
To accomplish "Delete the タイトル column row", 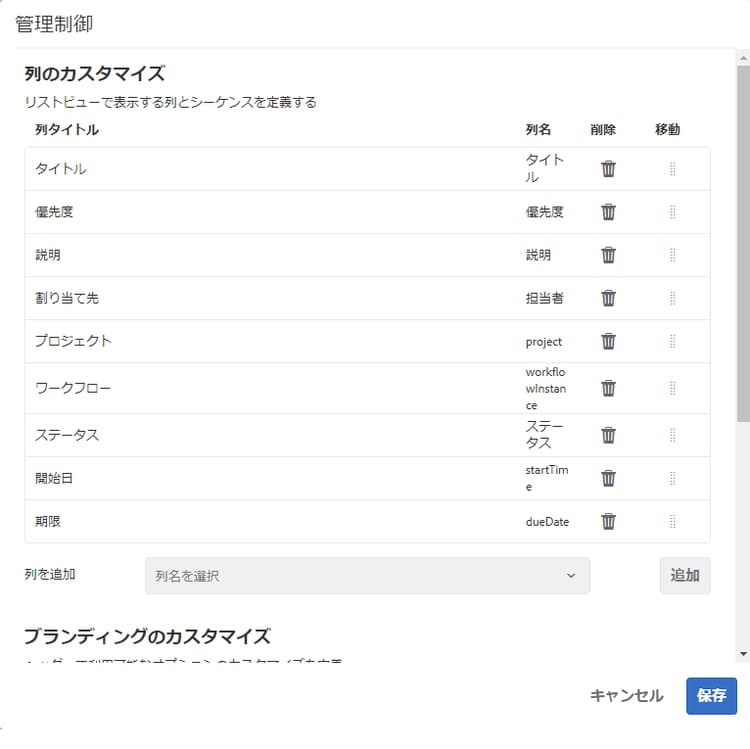I will click(608, 169).
